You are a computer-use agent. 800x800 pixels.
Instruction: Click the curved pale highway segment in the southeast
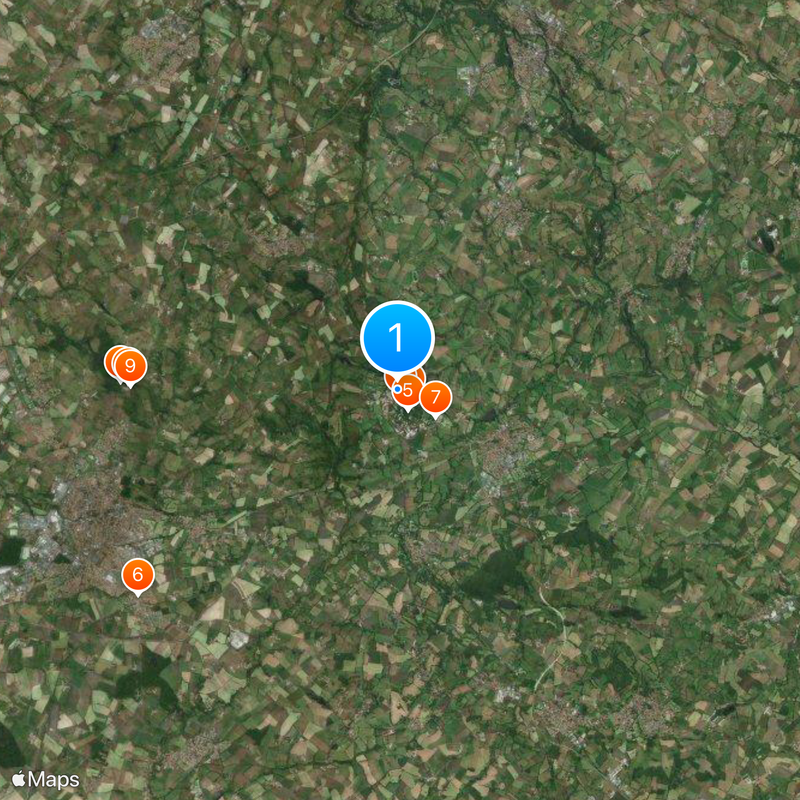[x=552, y=638]
